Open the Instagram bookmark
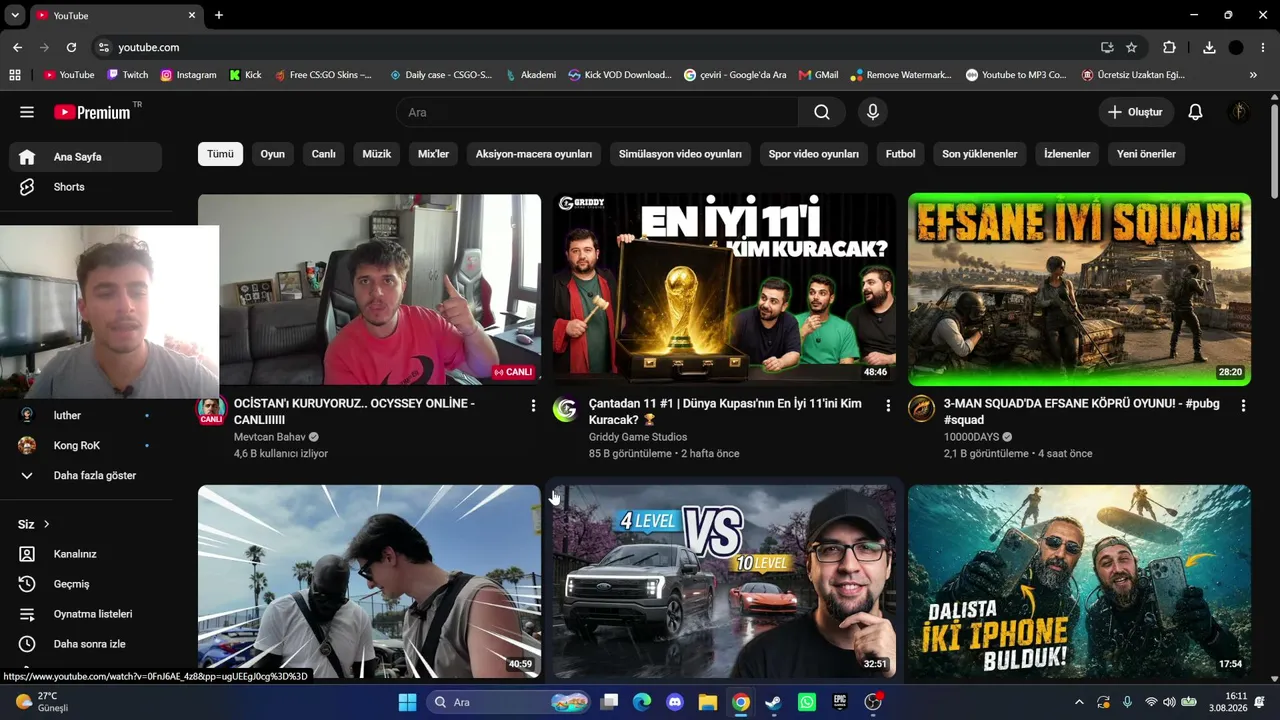Screen dimensions: 1280x720 click(x=188, y=75)
